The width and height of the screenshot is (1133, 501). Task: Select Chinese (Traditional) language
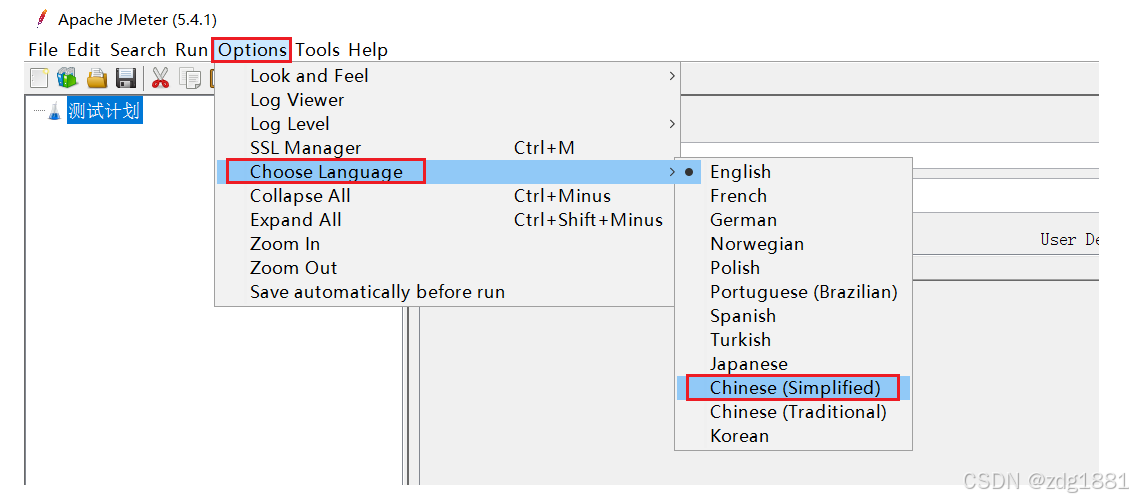click(793, 412)
